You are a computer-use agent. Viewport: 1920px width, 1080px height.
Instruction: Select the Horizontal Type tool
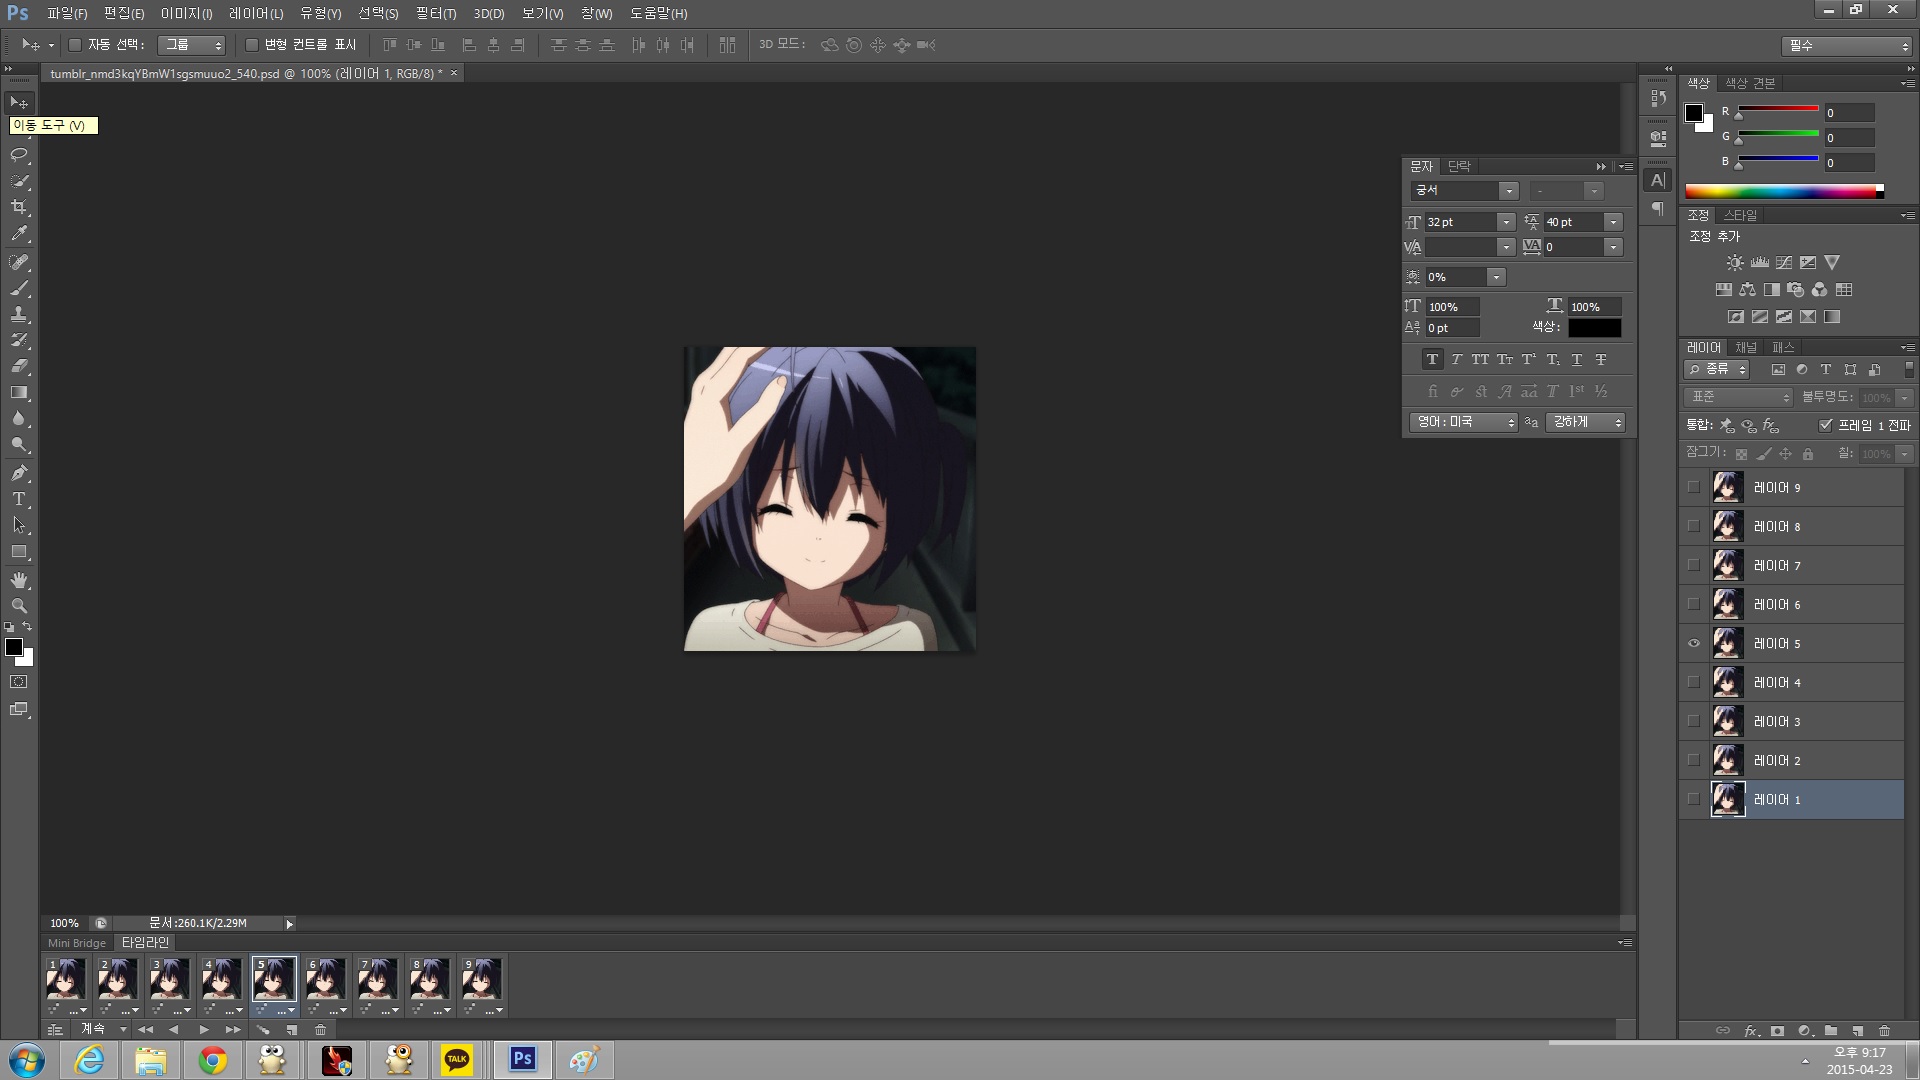point(19,499)
